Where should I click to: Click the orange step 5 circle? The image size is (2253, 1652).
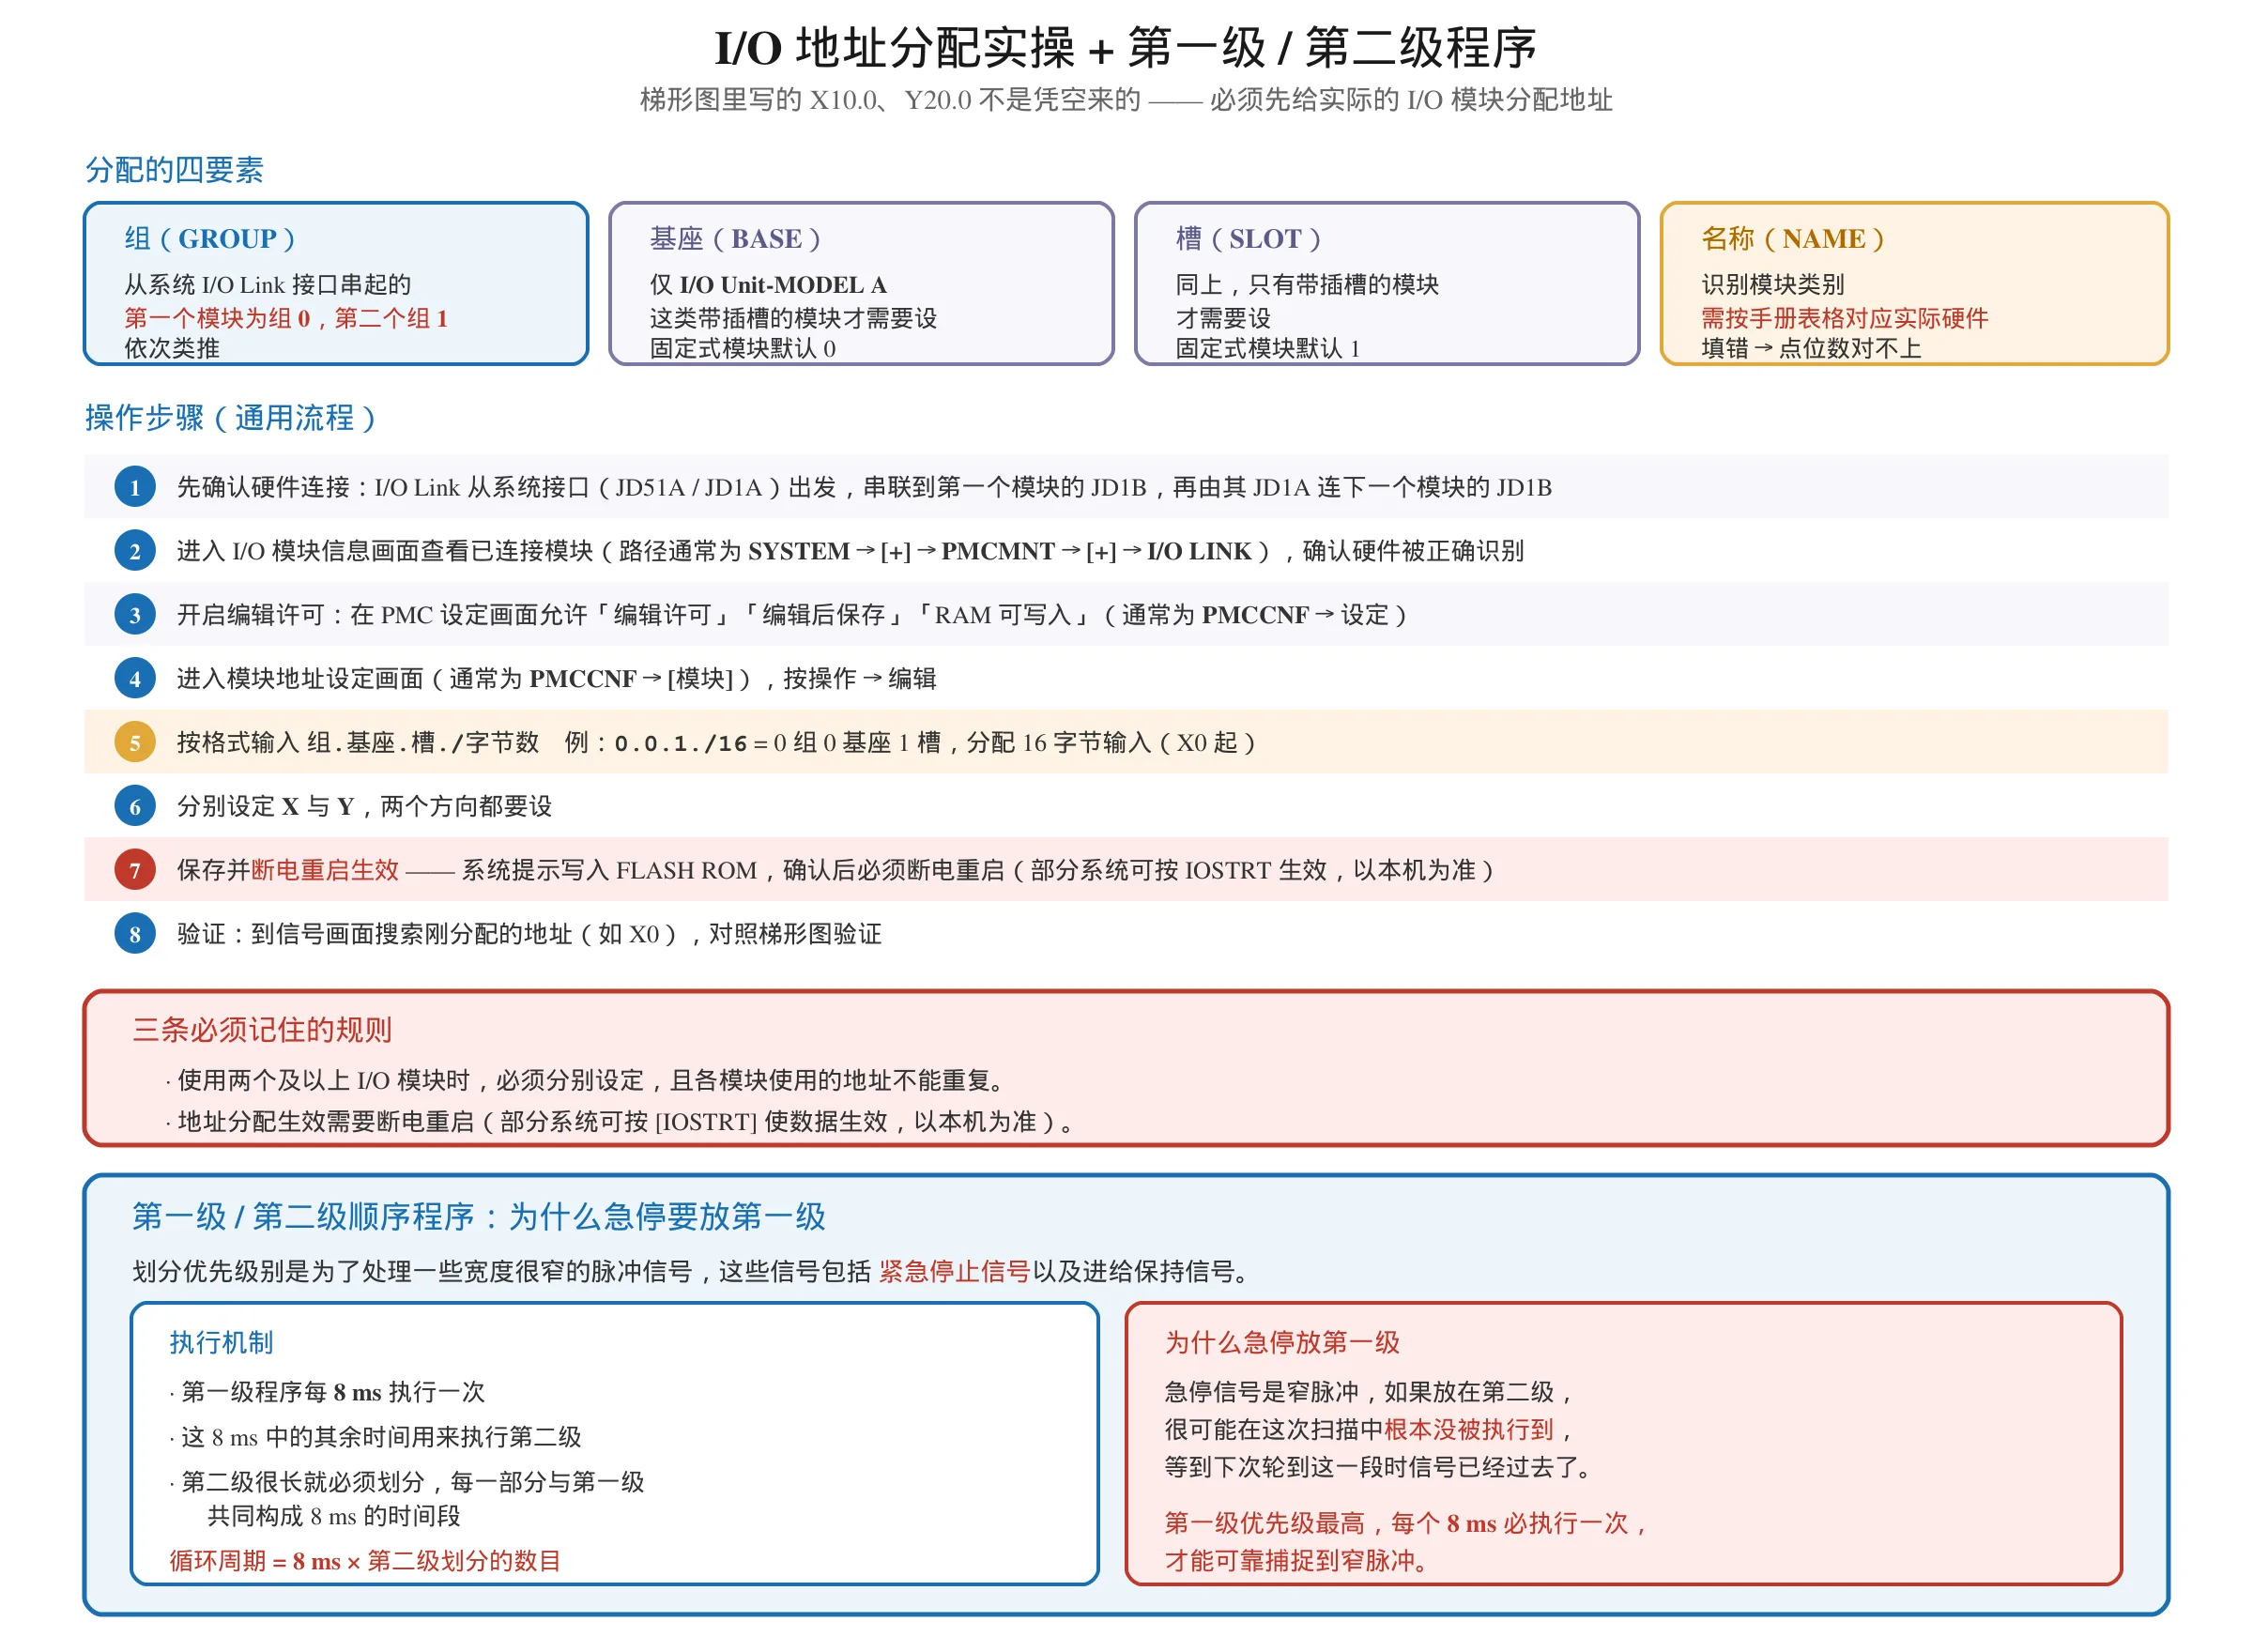point(135,743)
